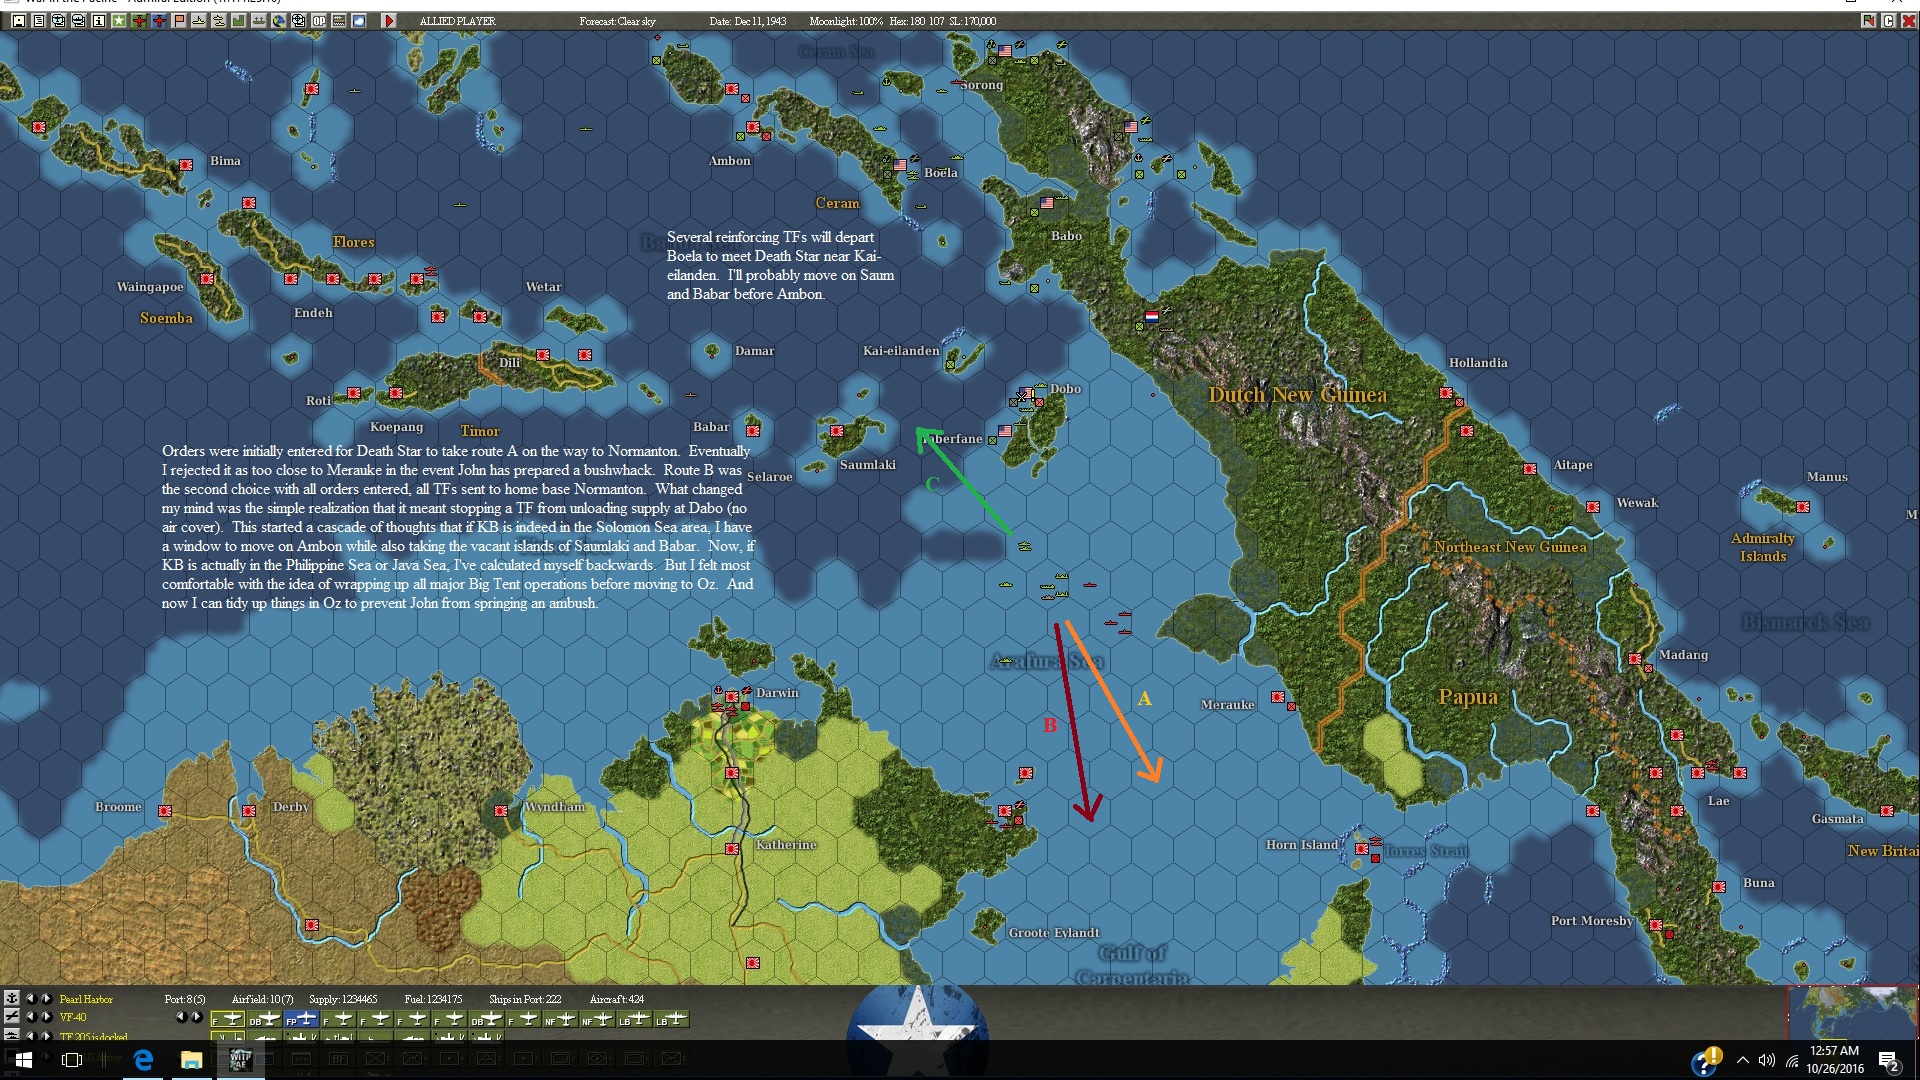Click the 'i' information toolbar icon

coord(98,21)
